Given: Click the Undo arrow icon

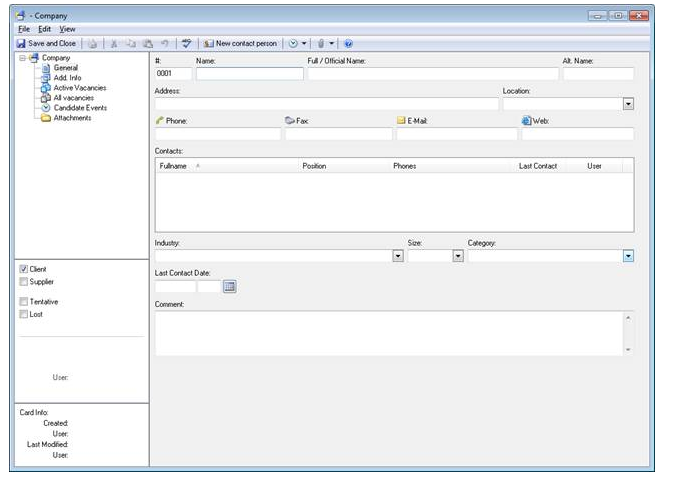Looking at the screenshot, I should (165, 43).
